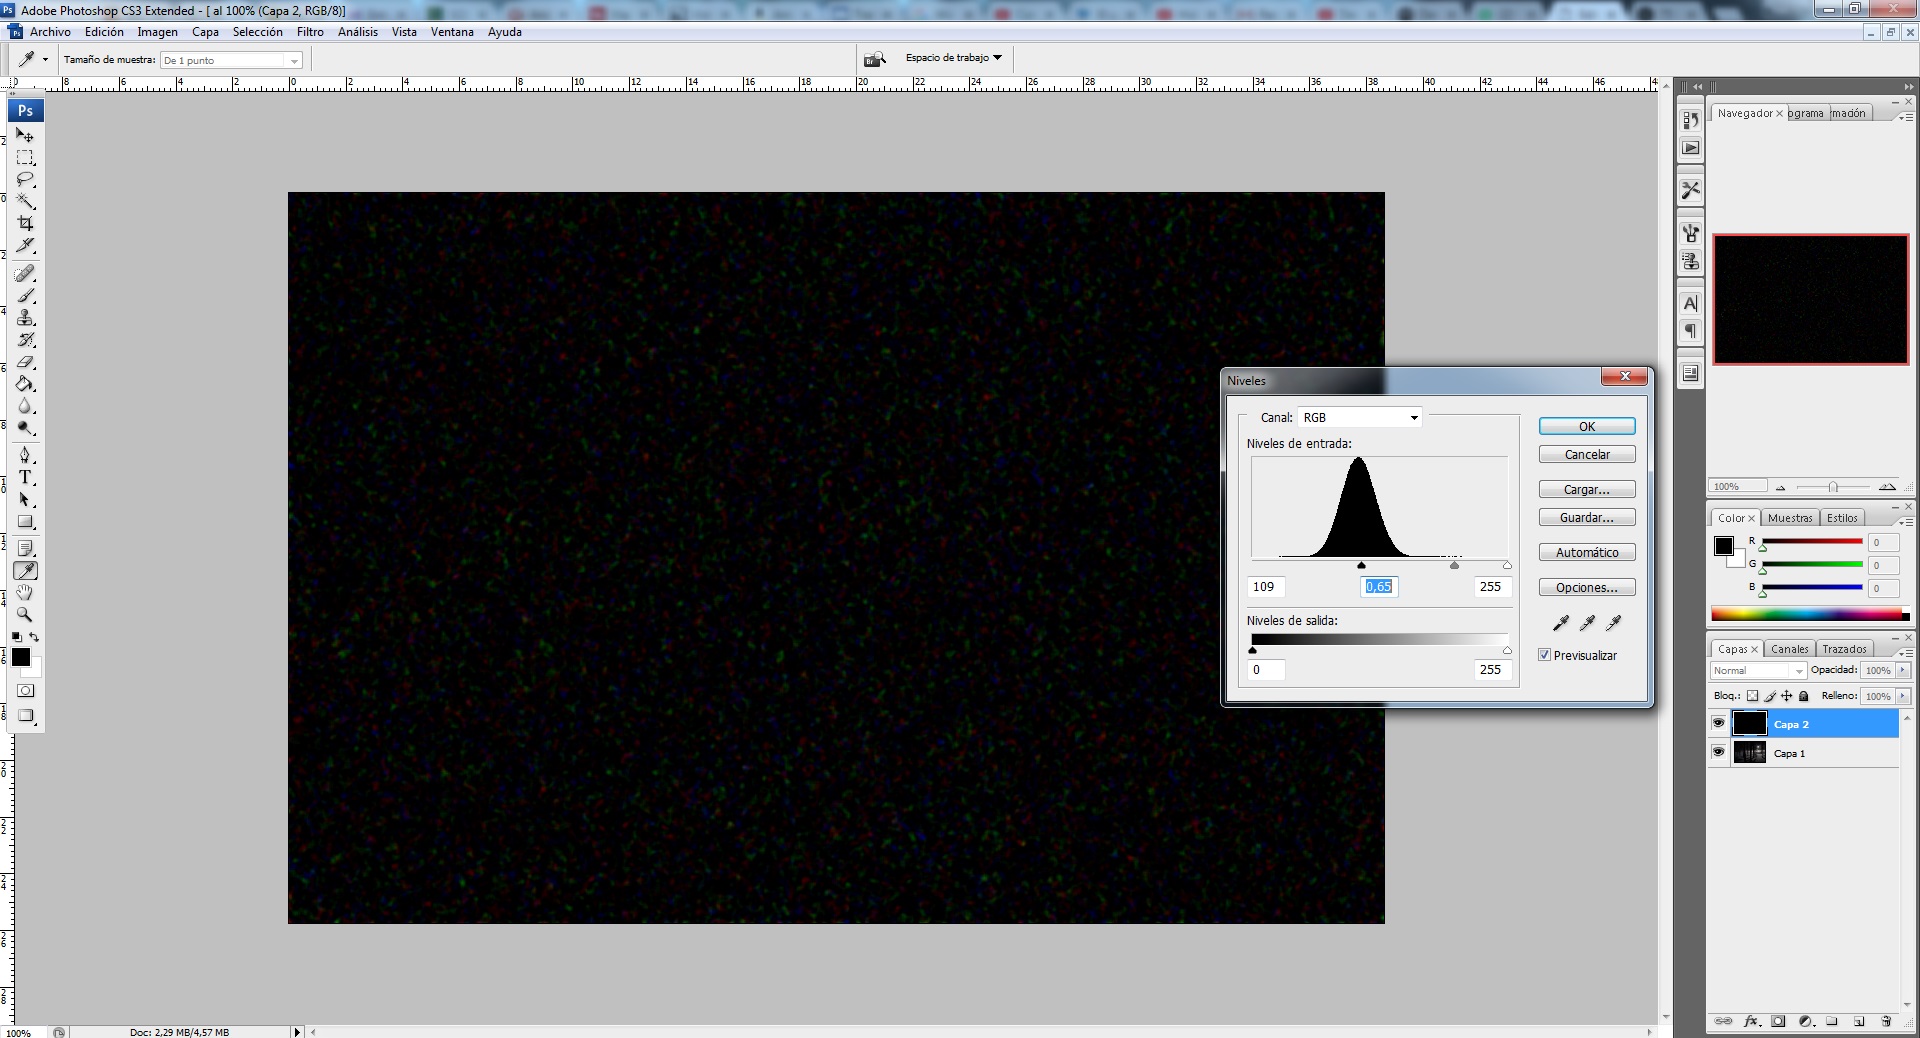Open the Tamaño de muestra dropdown
Screen dimensions: 1920x1038
coord(232,60)
